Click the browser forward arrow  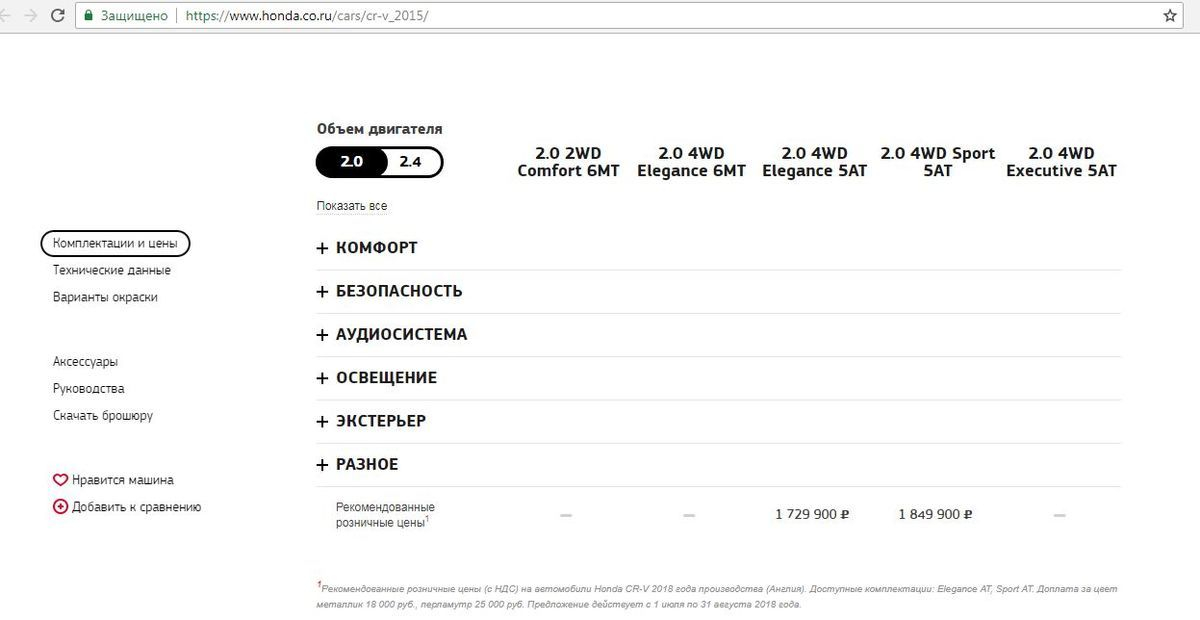(31, 16)
